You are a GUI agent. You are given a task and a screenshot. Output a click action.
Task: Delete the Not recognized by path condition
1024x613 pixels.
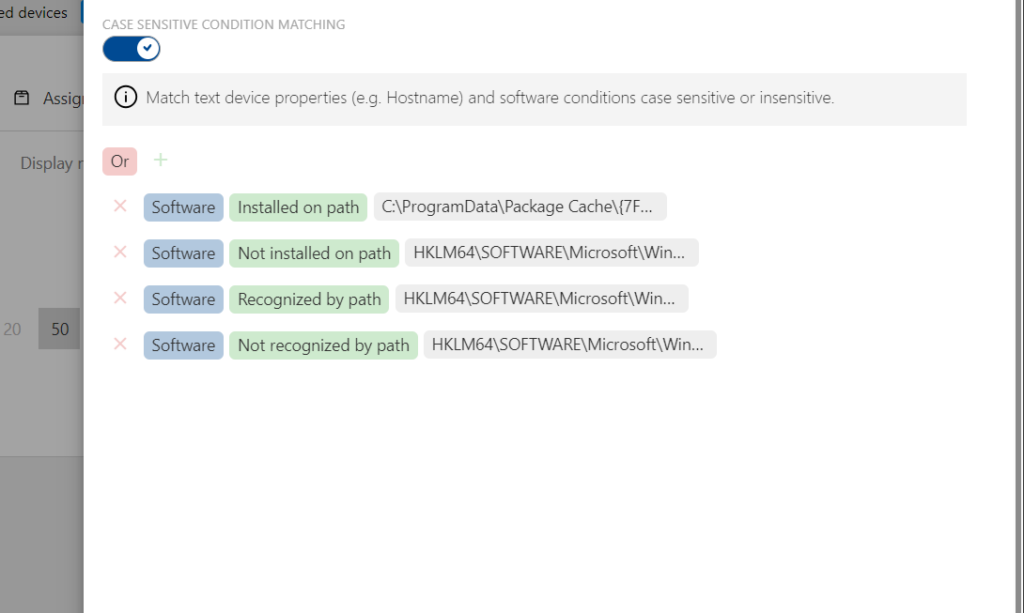[120, 344]
